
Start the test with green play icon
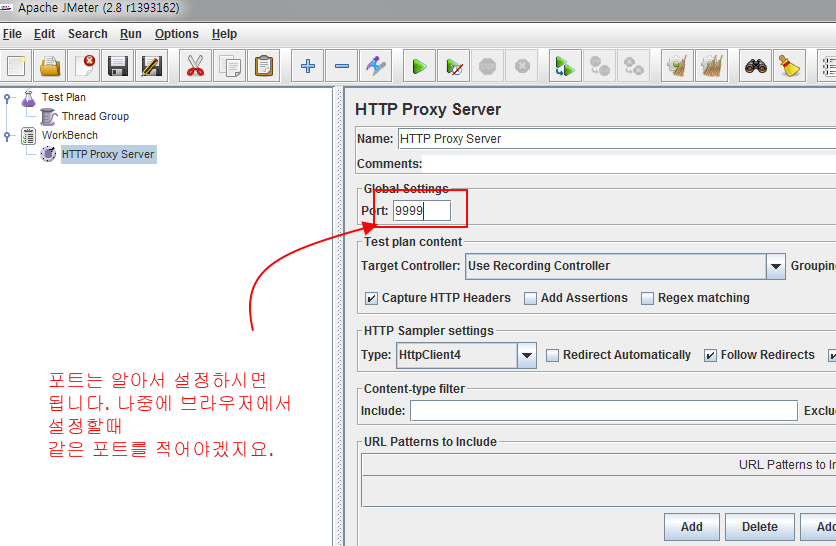pos(420,67)
